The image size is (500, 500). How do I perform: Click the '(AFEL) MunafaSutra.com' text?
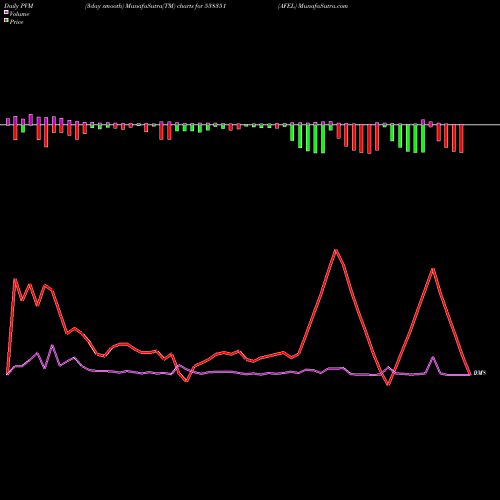(x=313, y=6)
